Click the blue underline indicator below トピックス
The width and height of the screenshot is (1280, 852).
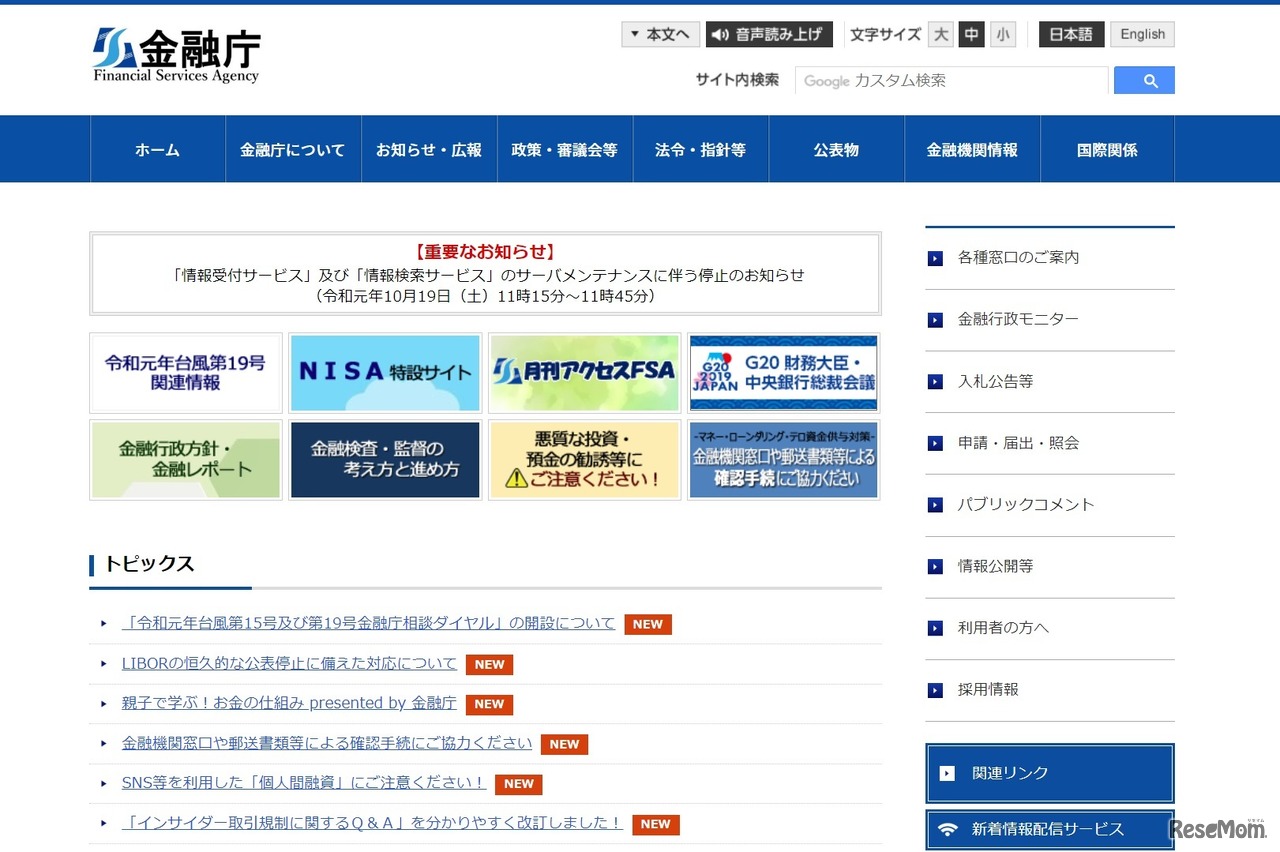[170, 589]
